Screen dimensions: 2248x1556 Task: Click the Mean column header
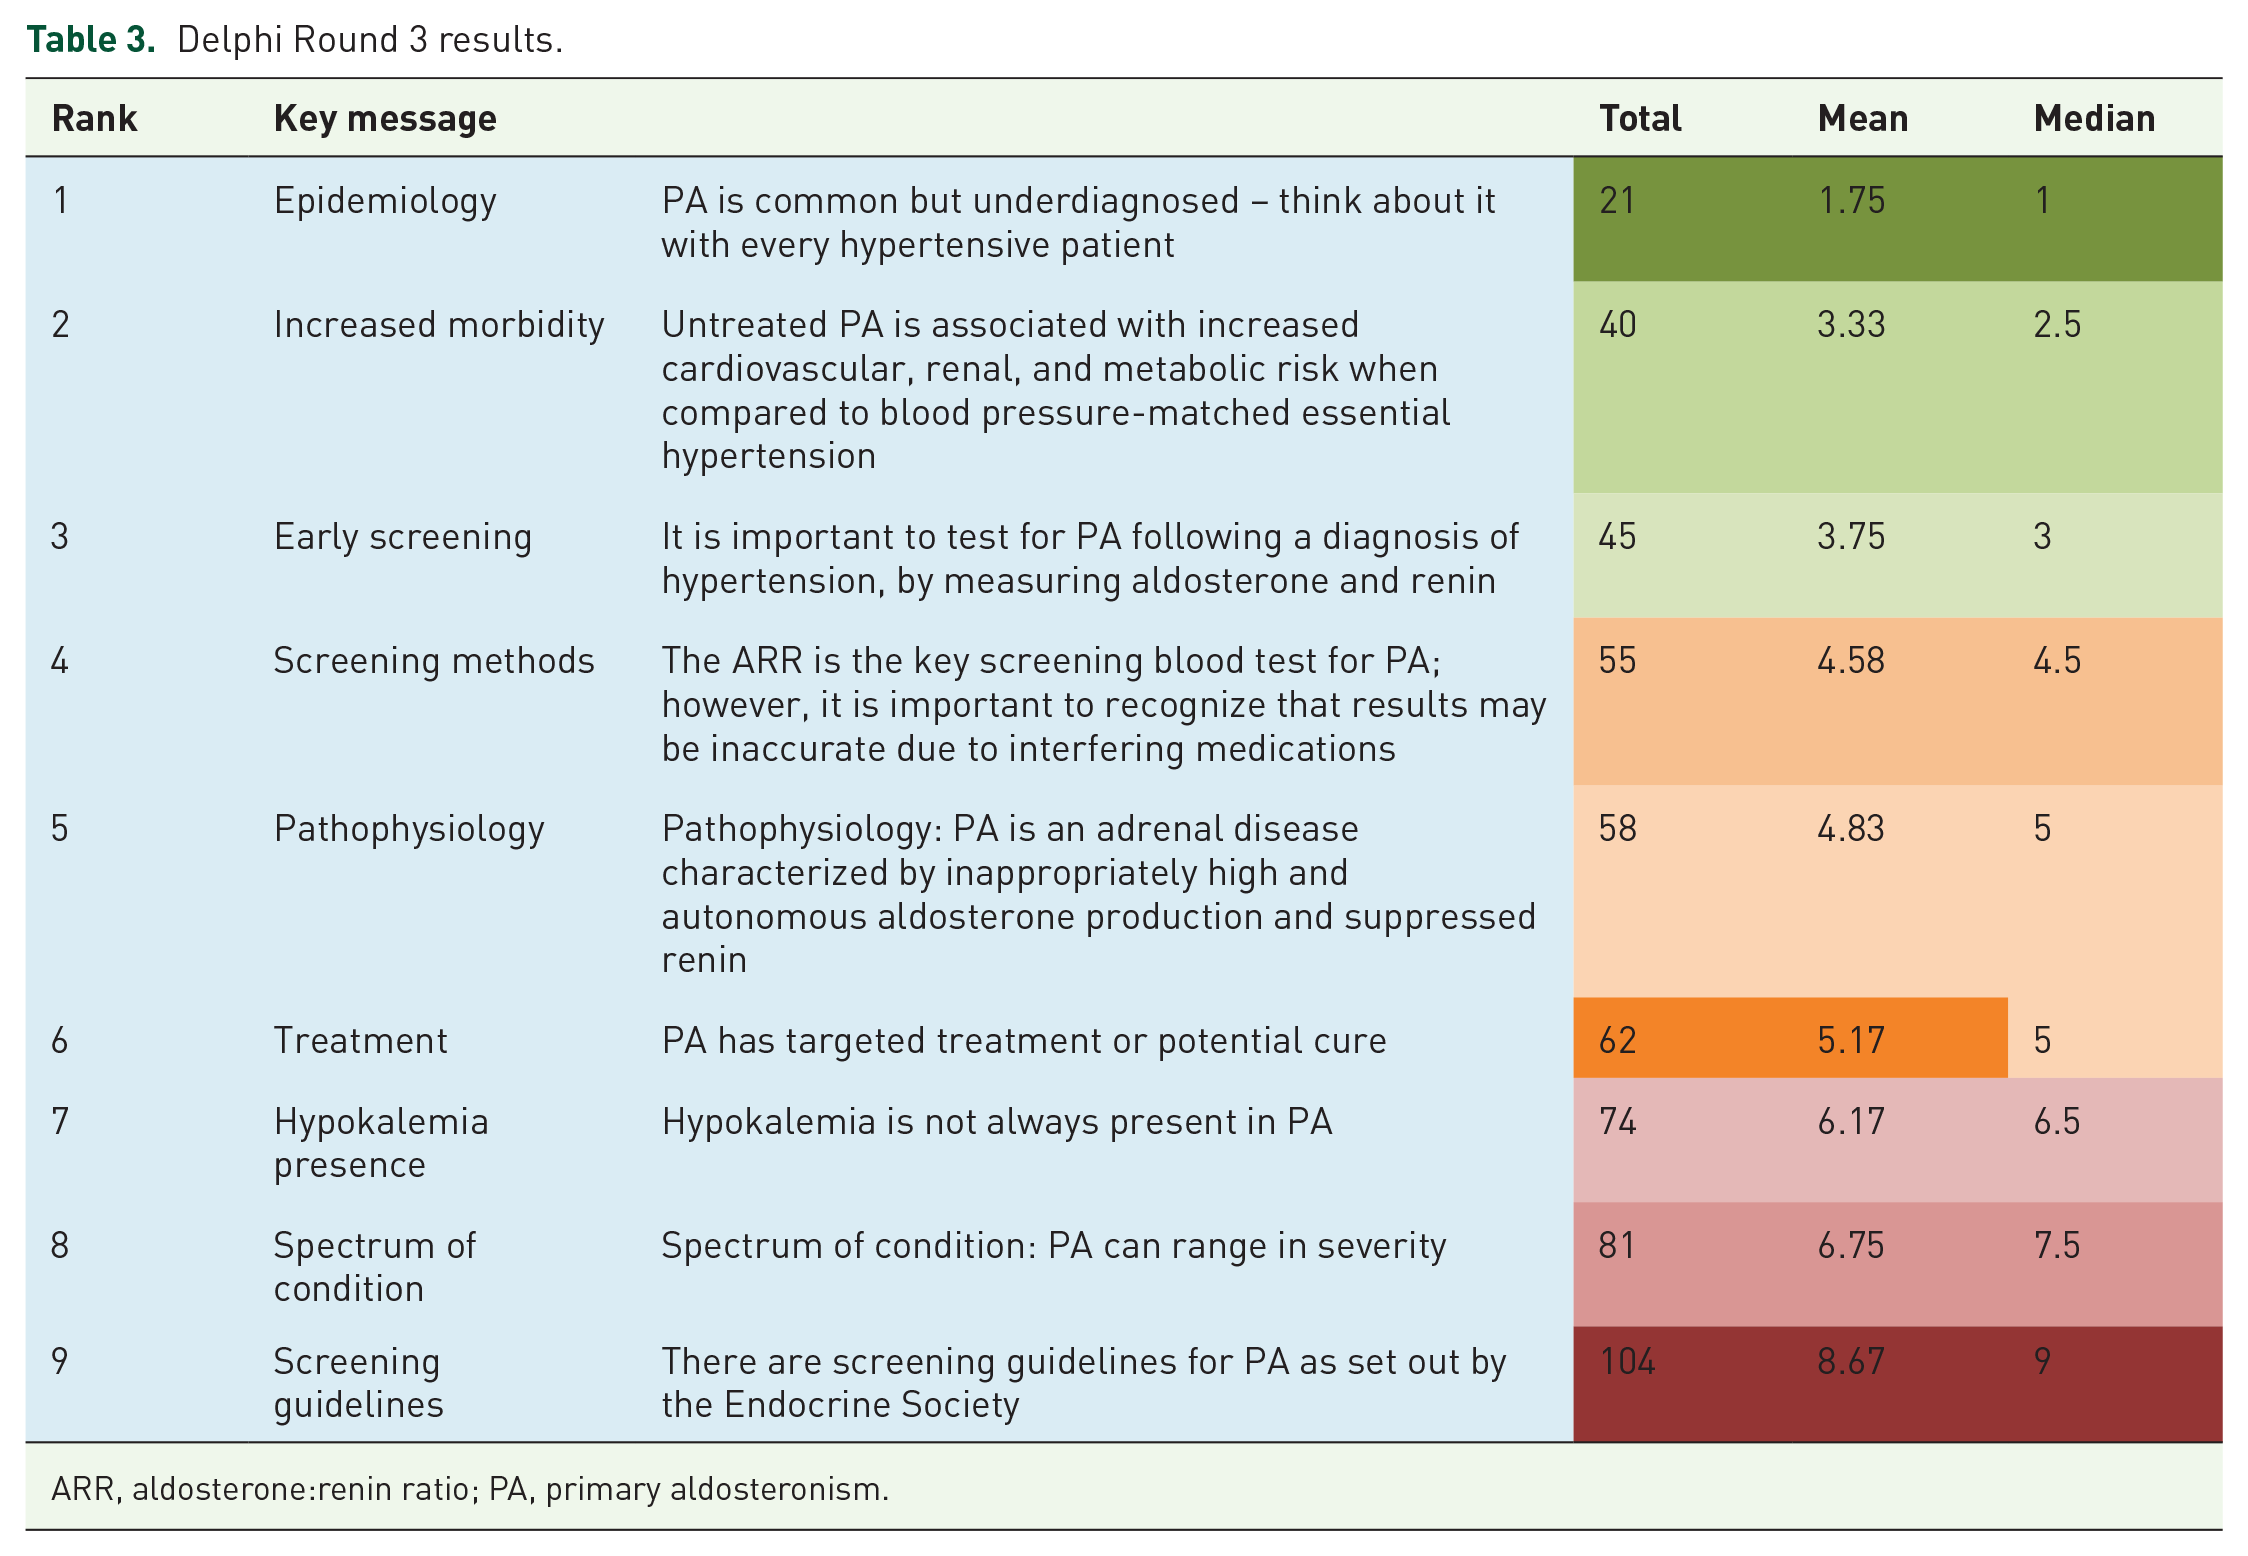[x=1862, y=118]
